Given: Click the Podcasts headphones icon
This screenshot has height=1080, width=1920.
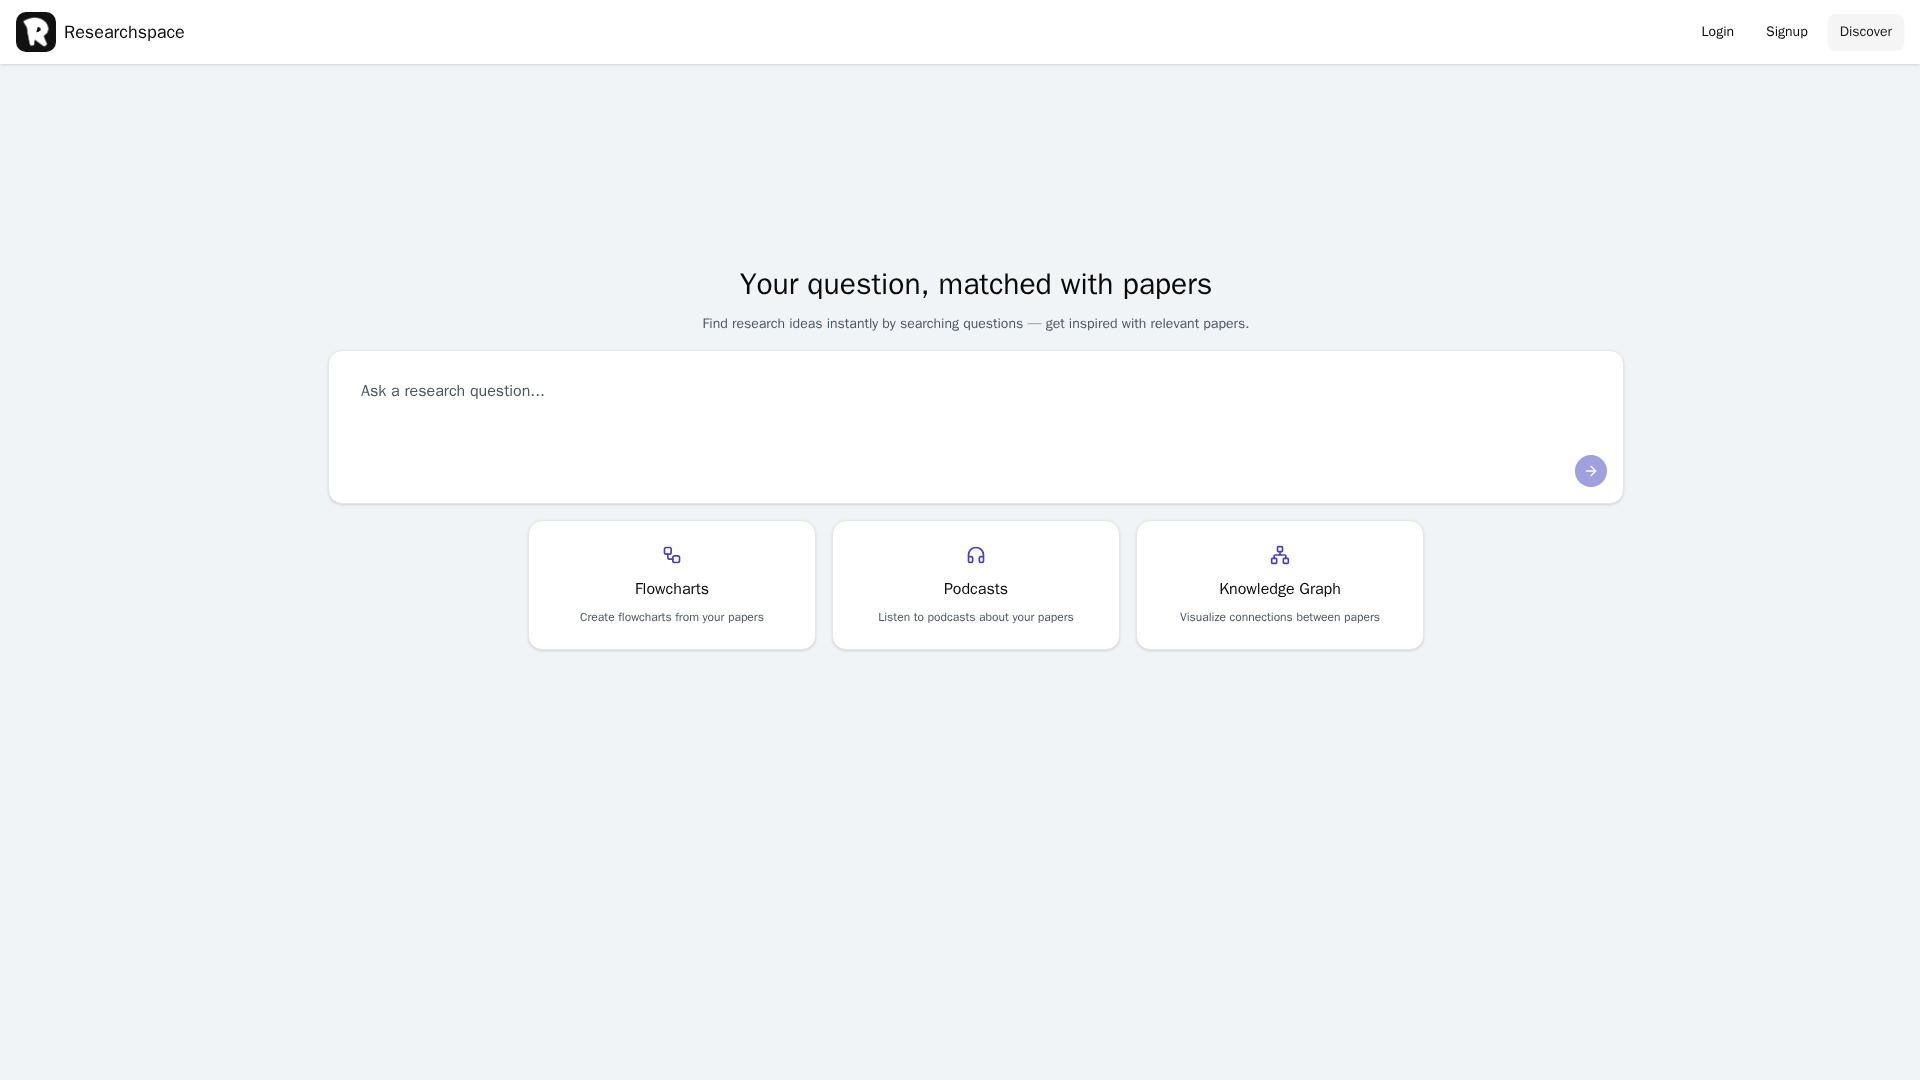Looking at the screenshot, I should [x=976, y=555].
